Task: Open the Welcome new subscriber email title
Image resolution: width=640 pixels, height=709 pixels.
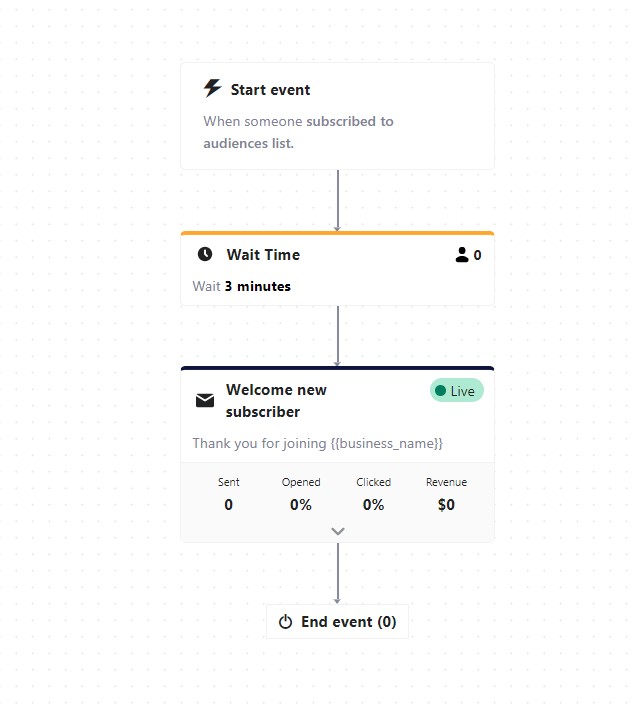Action: 276,401
